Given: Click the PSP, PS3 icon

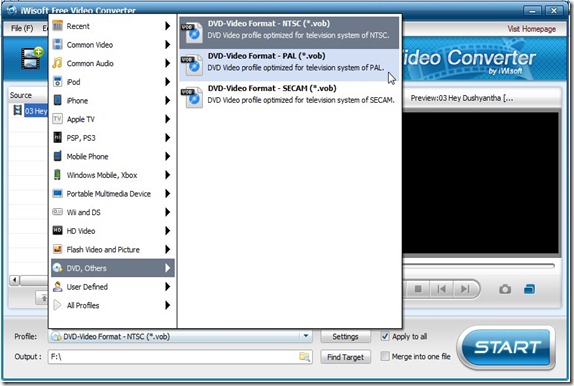Looking at the screenshot, I should tap(57, 138).
